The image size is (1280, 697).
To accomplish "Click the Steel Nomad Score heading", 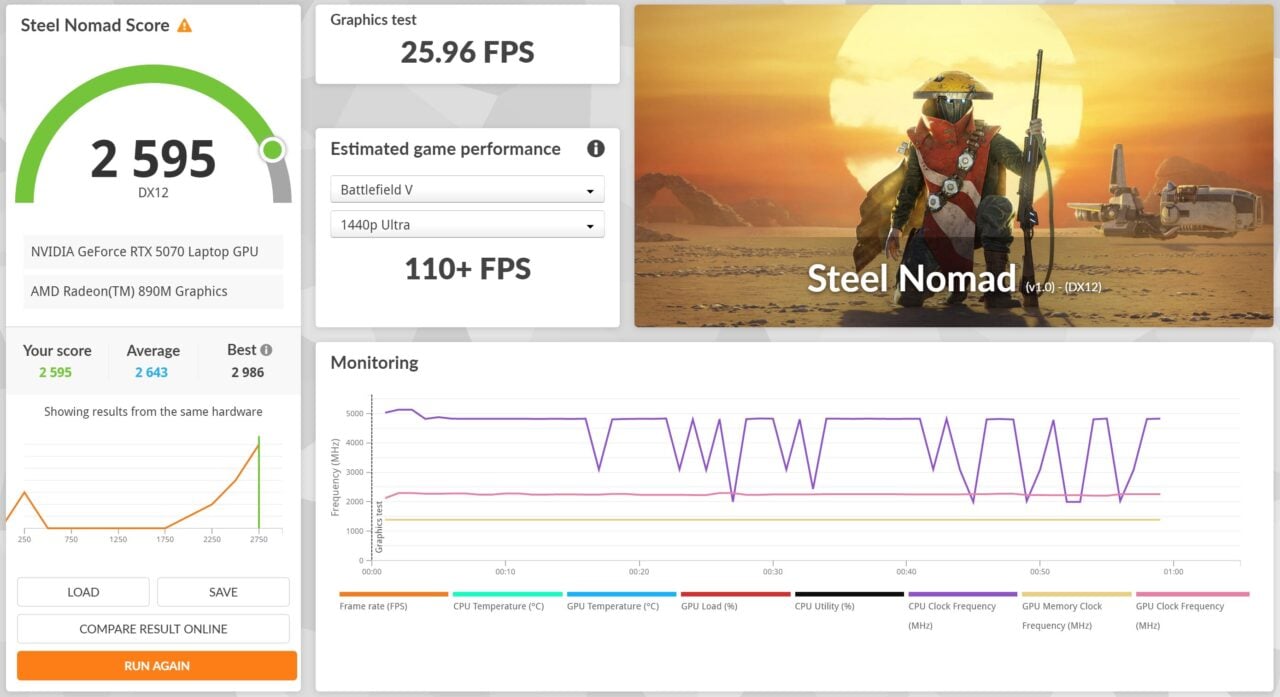I will pos(95,26).
